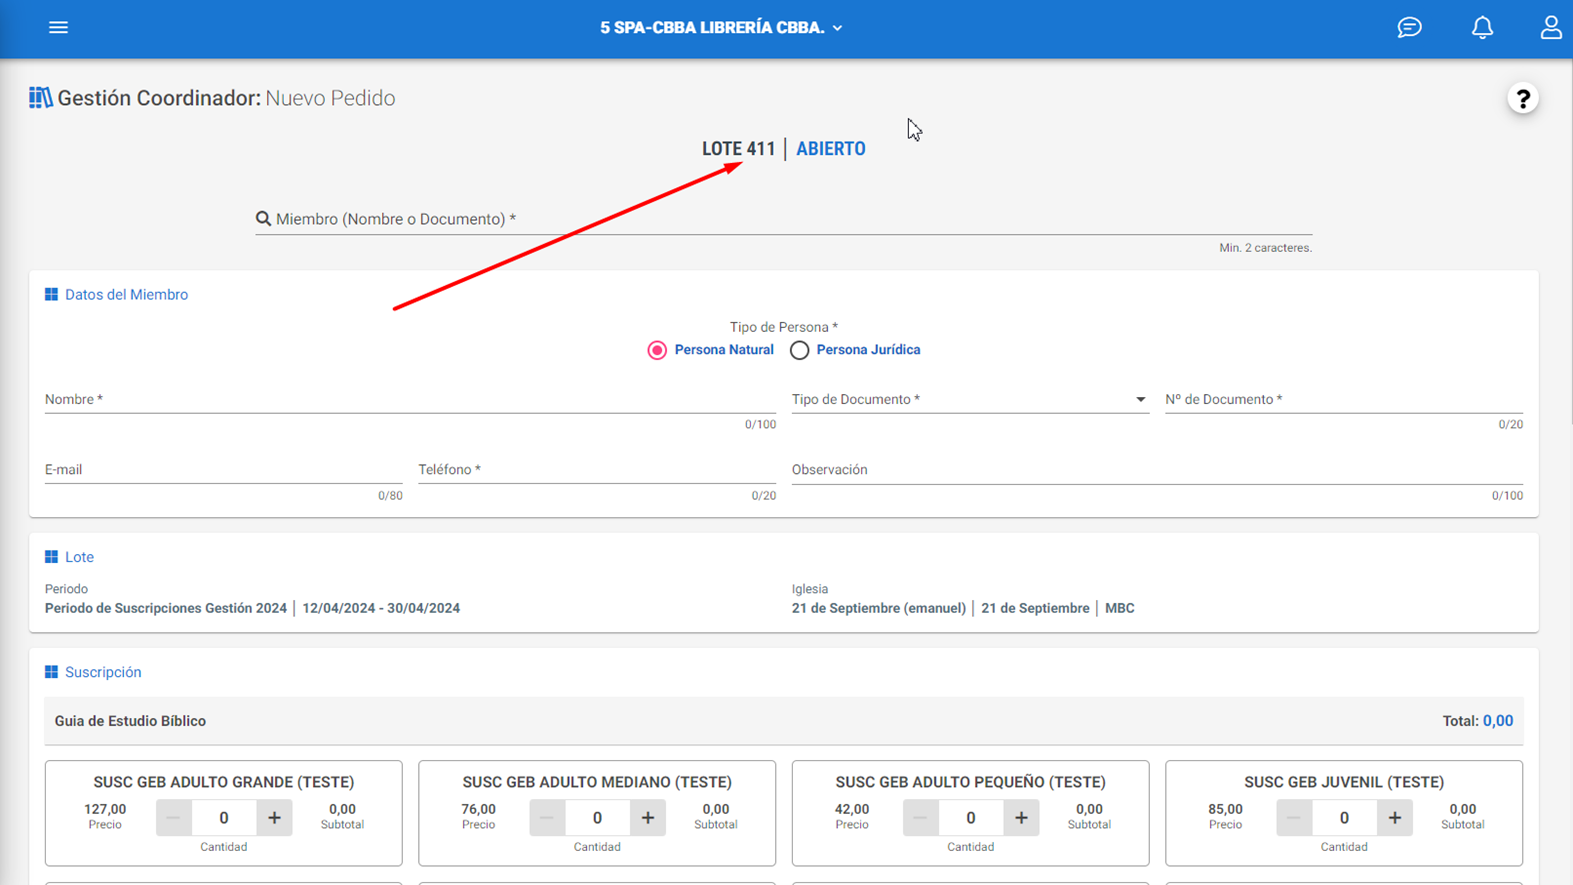
Task: Open the user account icon
Action: point(1550,28)
